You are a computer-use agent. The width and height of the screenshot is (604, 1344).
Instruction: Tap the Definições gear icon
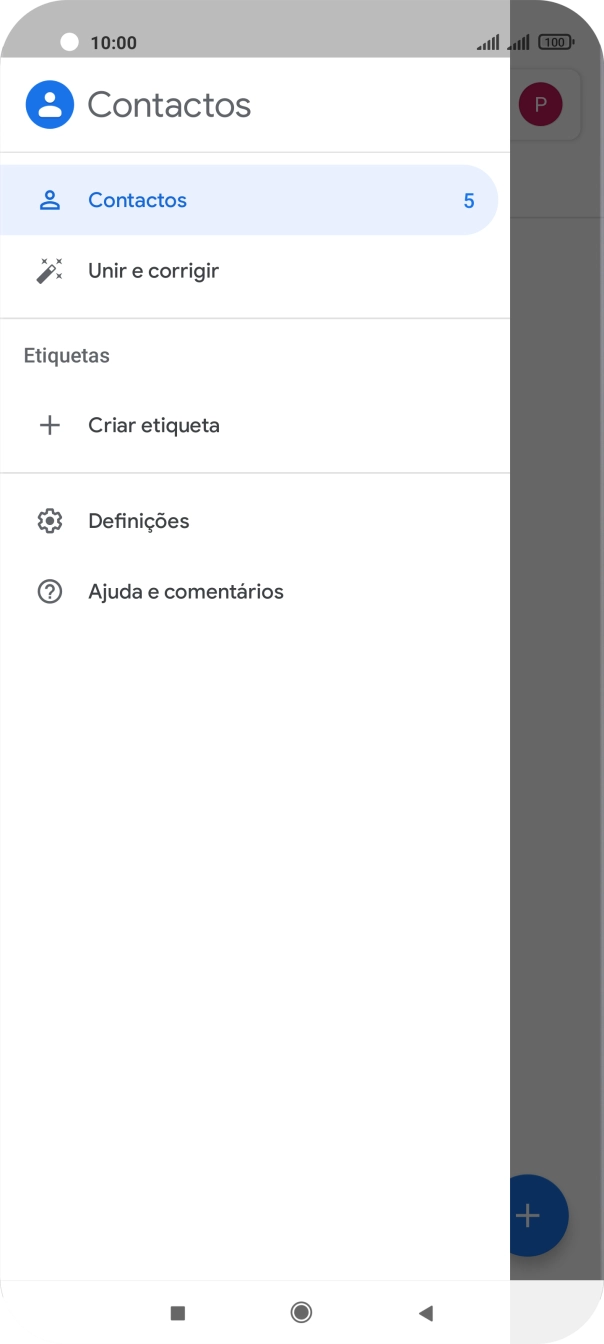pos(49,520)
